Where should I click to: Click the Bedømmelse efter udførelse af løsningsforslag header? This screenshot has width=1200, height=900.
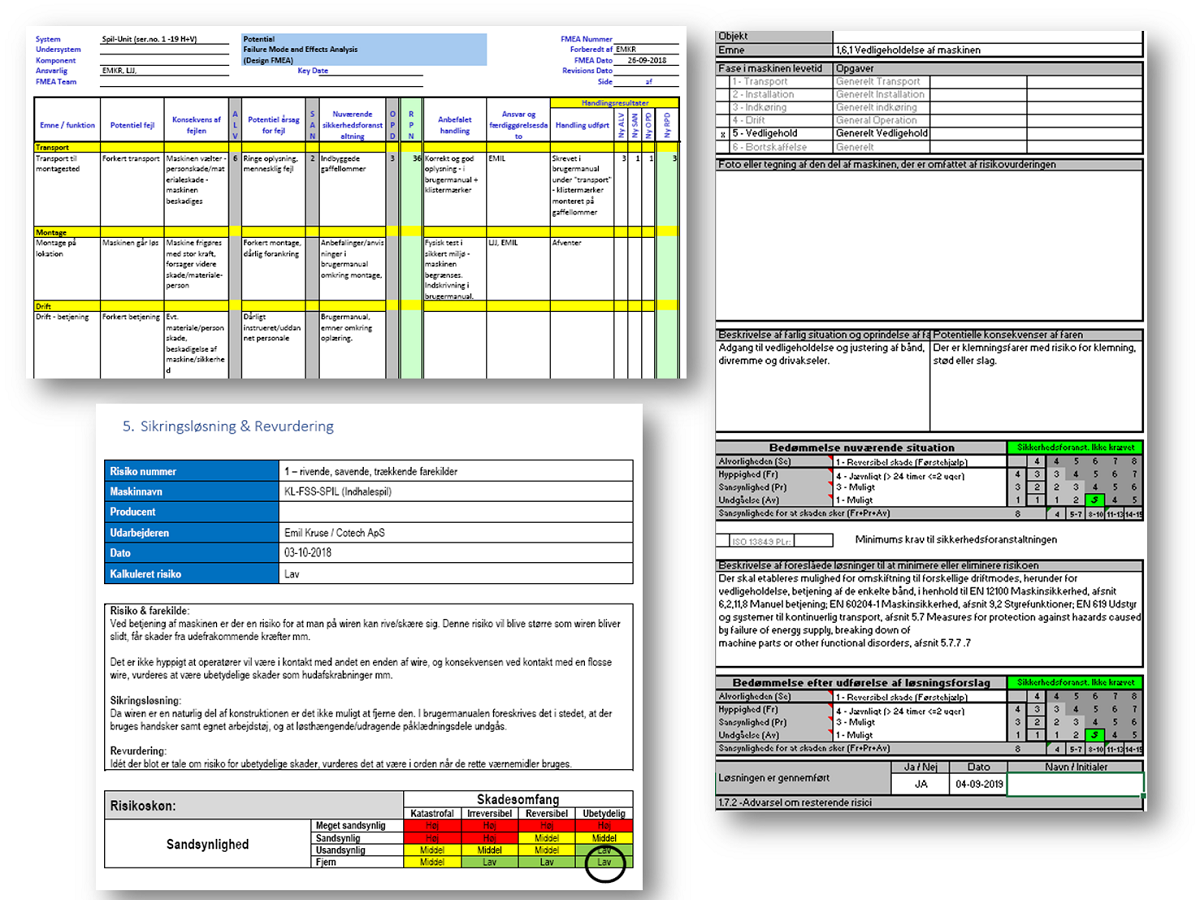click(862, 683)
